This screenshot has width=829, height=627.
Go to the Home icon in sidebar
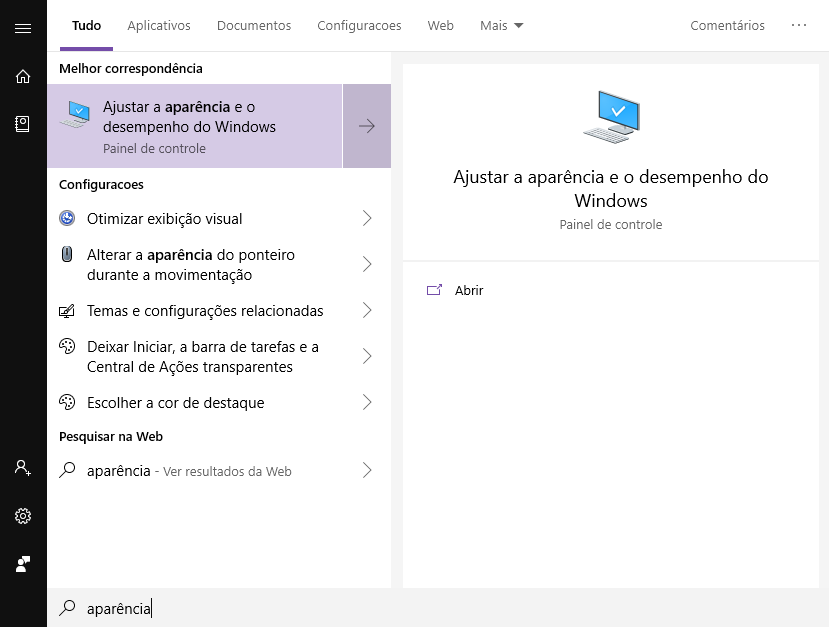click(x=23, y=77)
